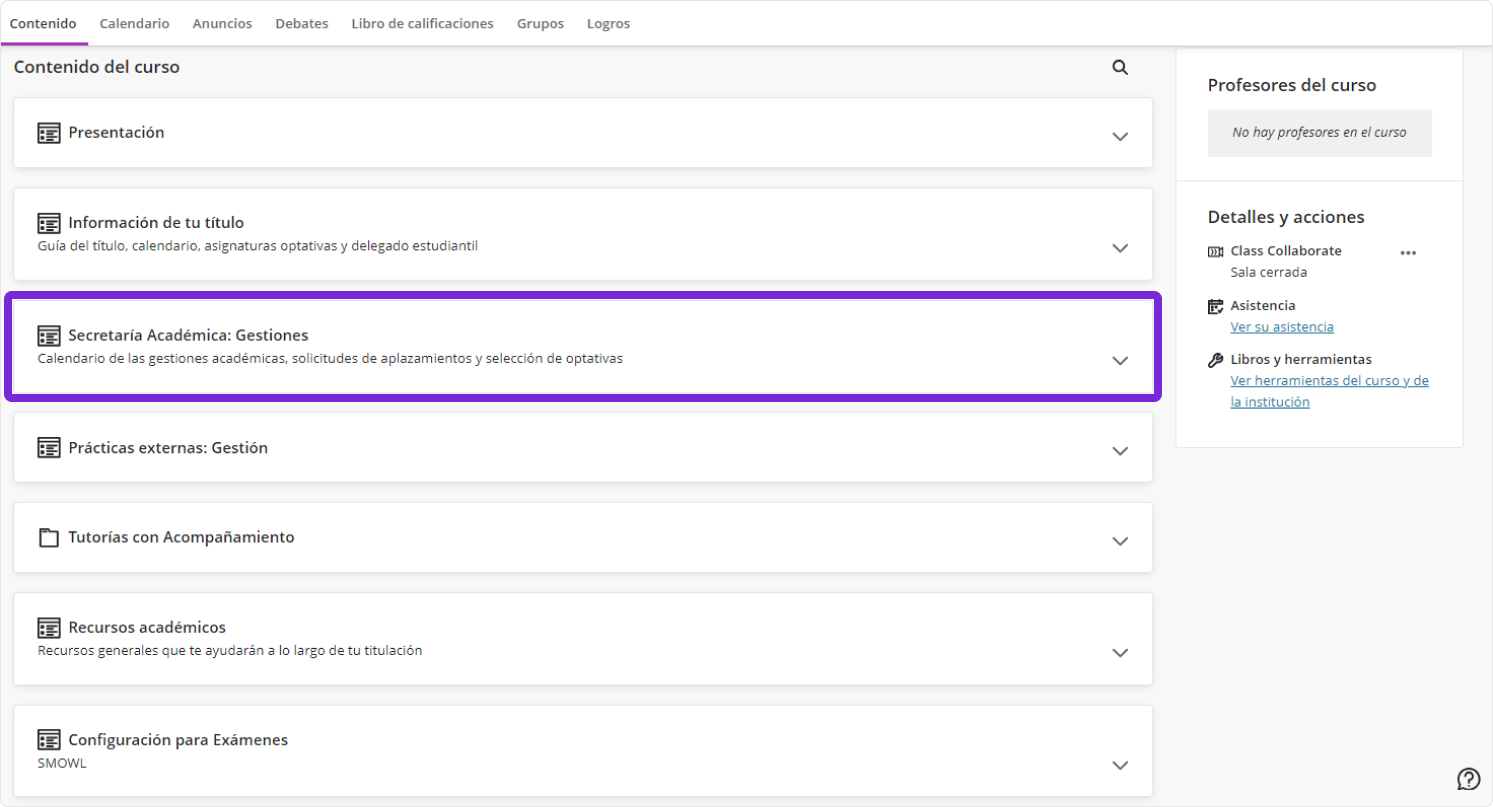Click the Presentación learning module icon

click(48, 133)
